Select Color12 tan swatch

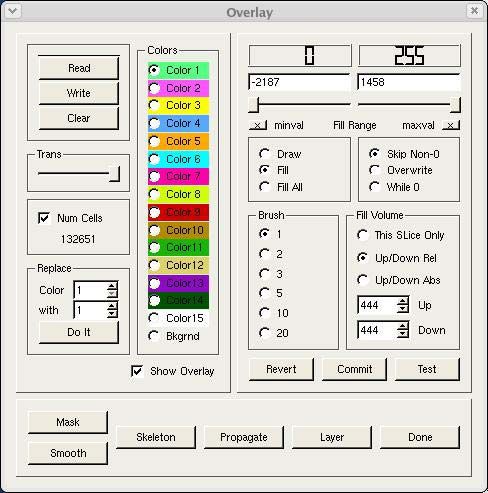coord(178,265)
